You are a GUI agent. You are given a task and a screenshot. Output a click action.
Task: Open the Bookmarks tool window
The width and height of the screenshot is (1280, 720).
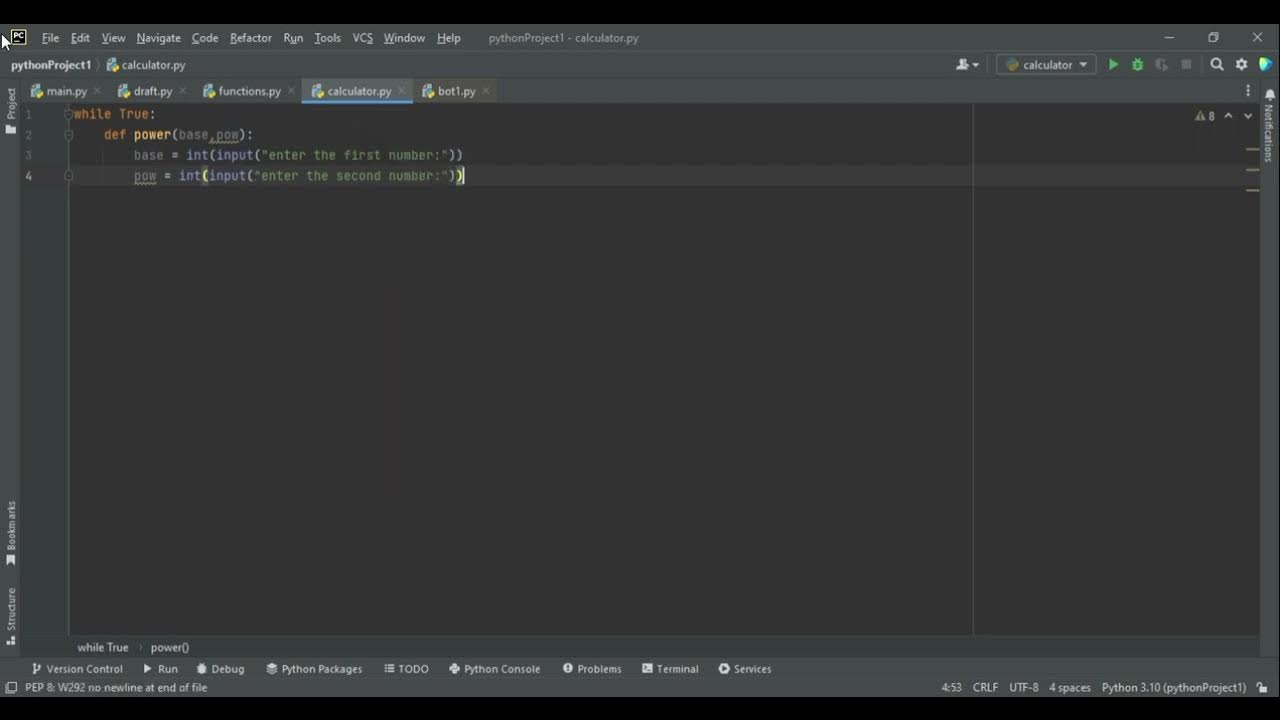pos(11,533)
